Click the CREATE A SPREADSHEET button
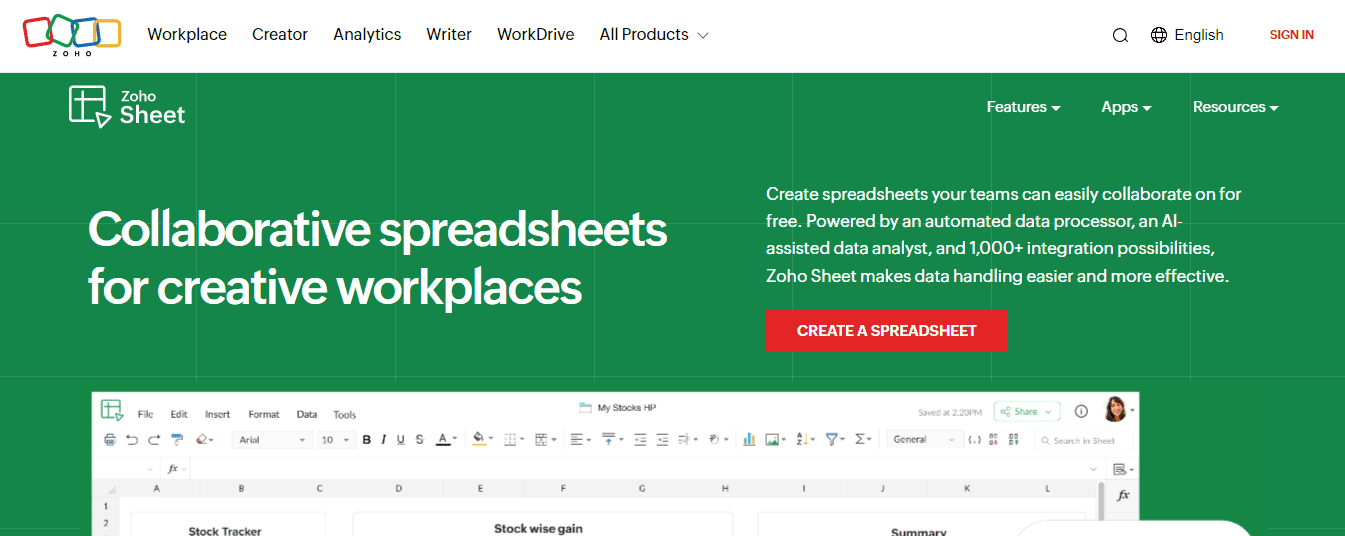This screenshot has height=536, width=1345. pyautogui.click(x=887, y=331)
